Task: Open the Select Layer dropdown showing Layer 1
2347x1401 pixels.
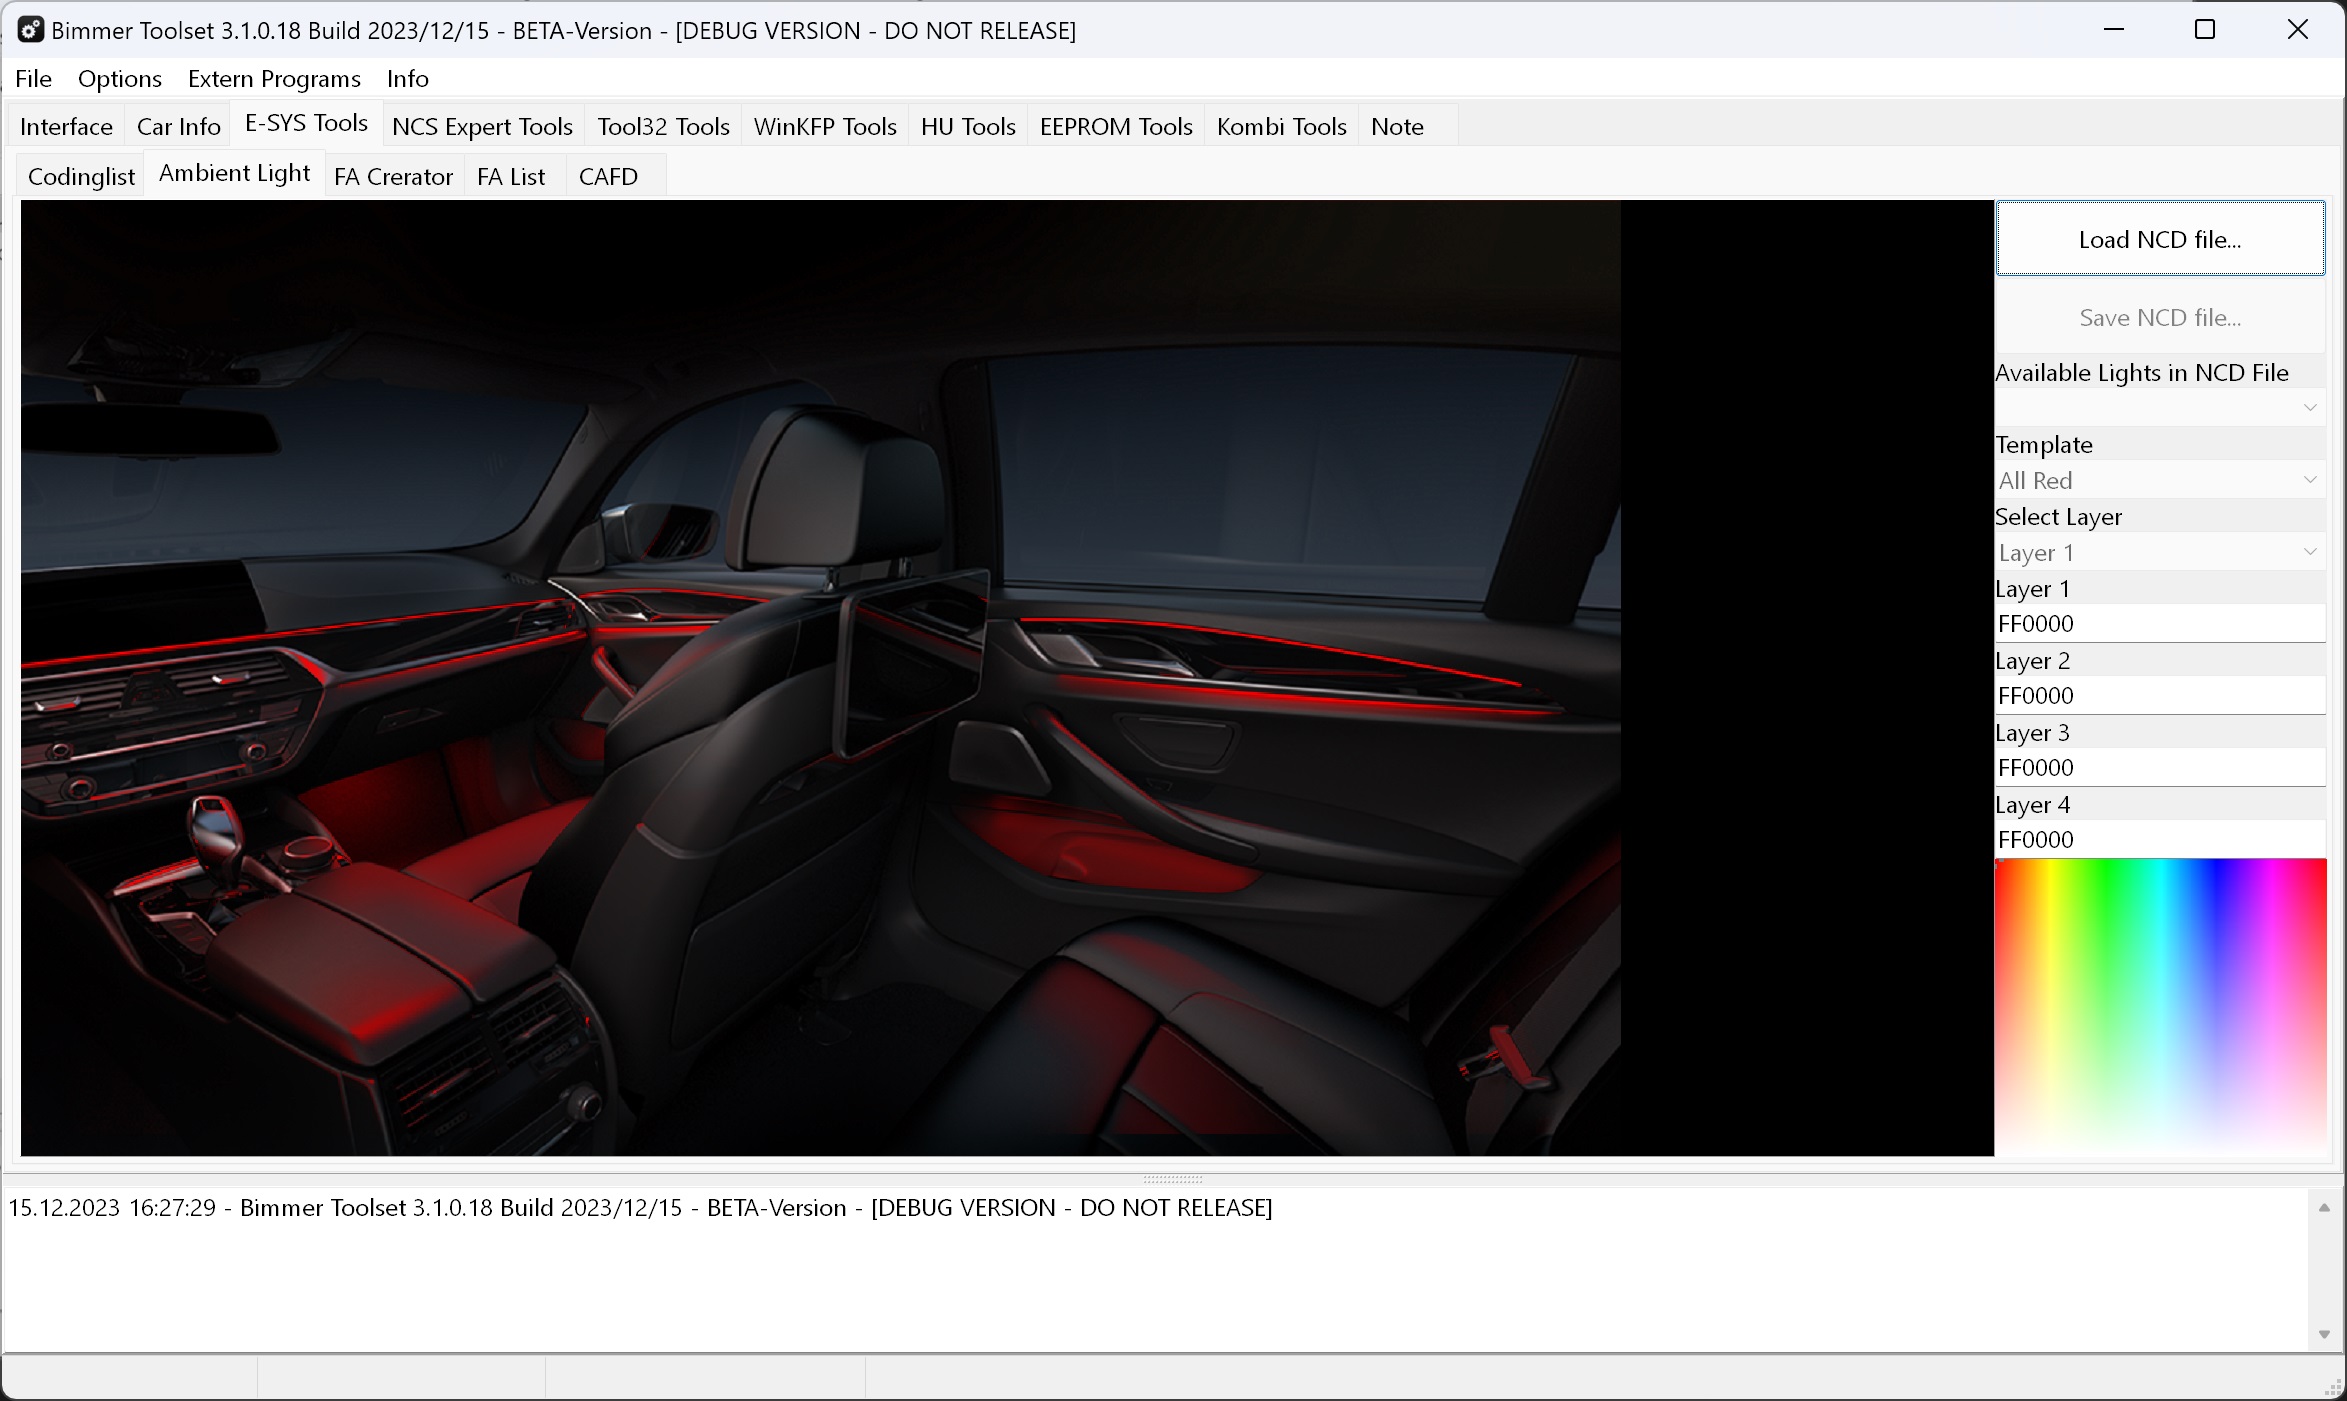Action: tap(2160, 552)
